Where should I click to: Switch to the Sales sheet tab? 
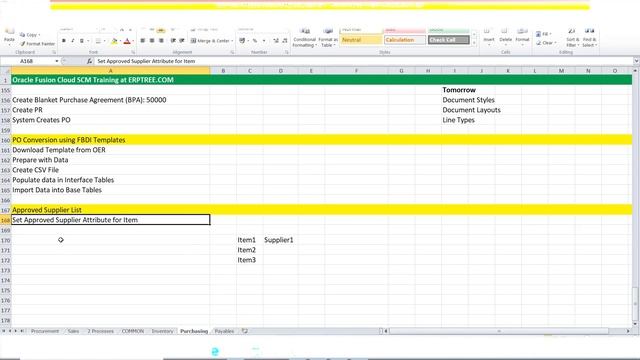pyautogui.click(x=73, y=331)
